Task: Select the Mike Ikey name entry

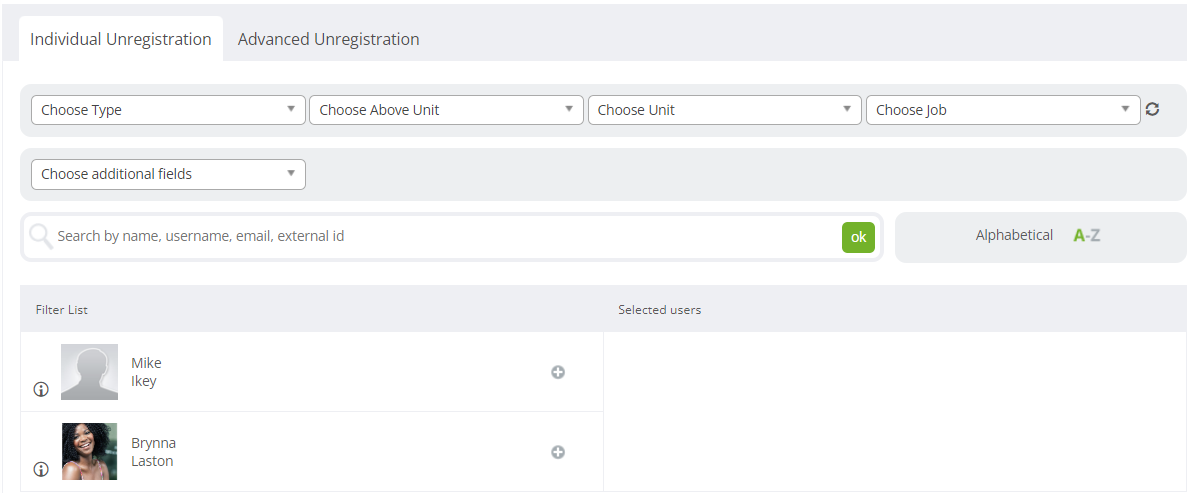Action: [146, 372]
